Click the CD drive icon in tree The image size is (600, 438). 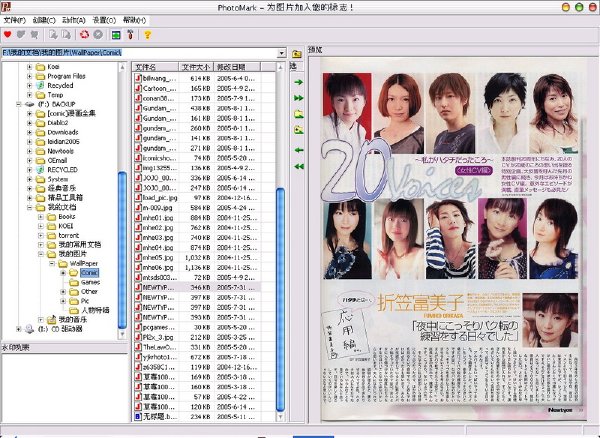point(29,329)
